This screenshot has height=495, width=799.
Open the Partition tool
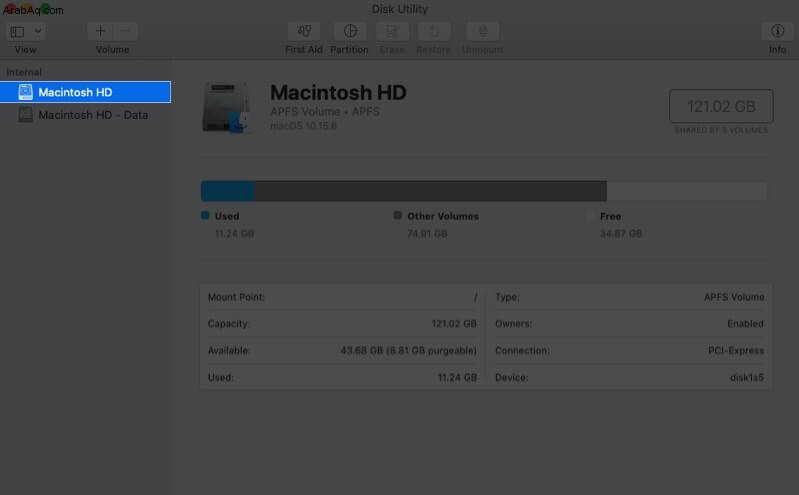coord(350,31)
